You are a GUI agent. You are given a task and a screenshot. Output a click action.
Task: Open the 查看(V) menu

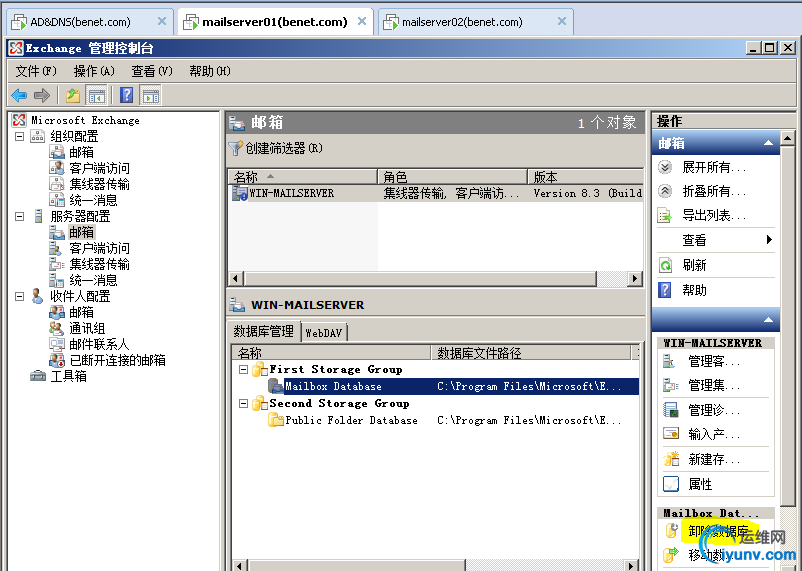tap(152, 71)
